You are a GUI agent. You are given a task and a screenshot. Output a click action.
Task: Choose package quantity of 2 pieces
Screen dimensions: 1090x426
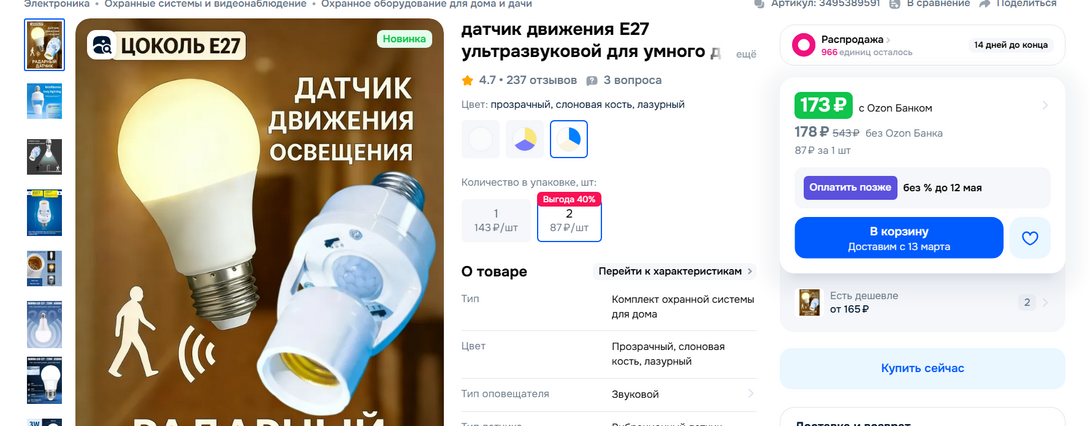point(569,220)
